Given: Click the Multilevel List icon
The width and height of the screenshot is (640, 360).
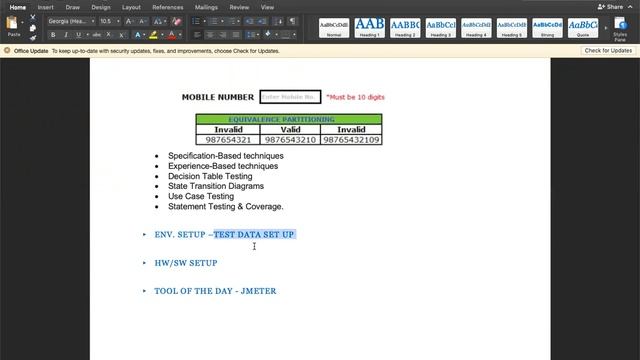Looking at the screenshot, I should pos(231,21).
